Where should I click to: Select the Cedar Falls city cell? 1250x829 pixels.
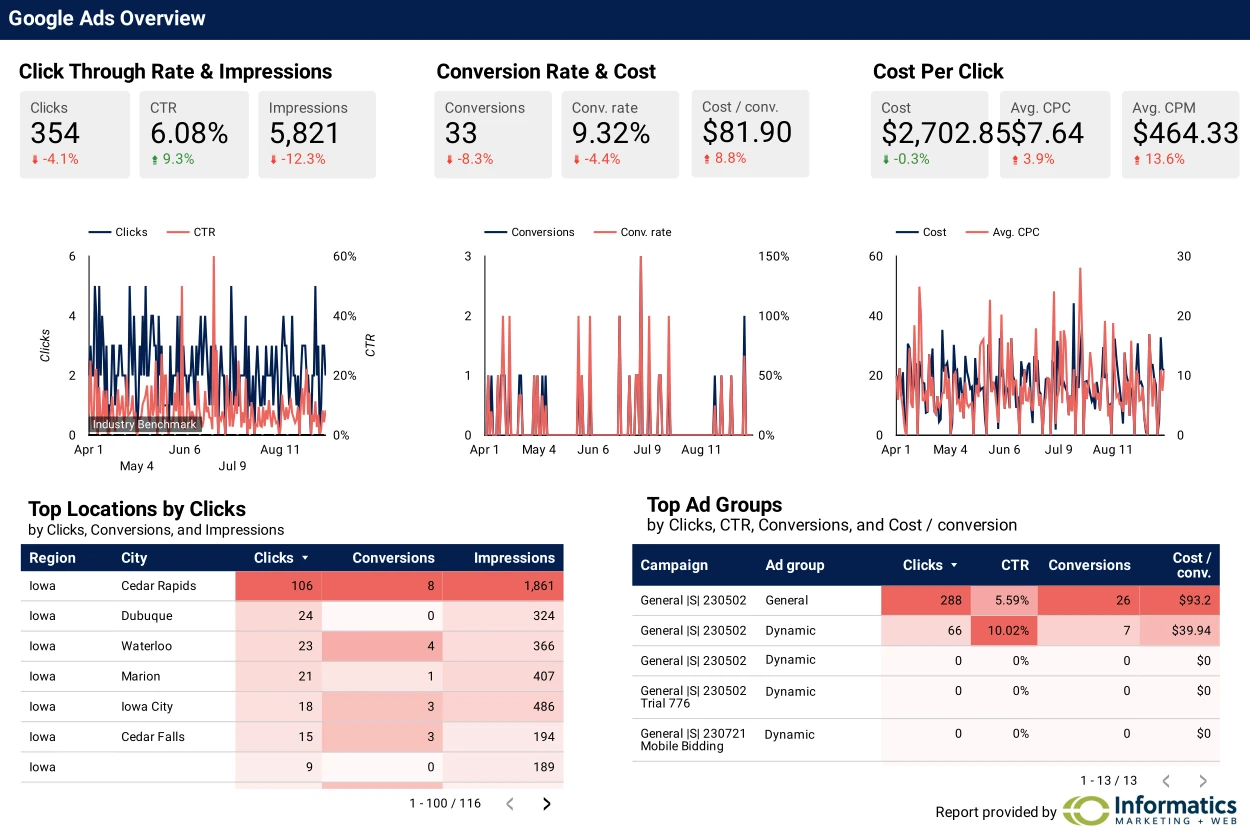tap(153, 736)
